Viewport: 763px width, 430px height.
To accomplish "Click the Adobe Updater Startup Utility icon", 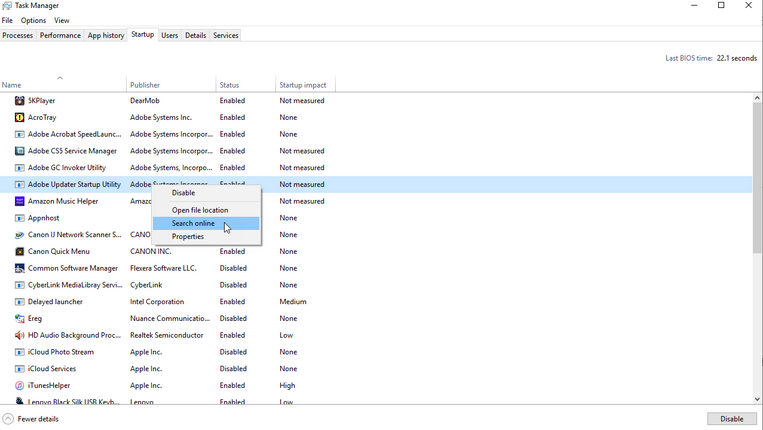I will tap(19, 184).
